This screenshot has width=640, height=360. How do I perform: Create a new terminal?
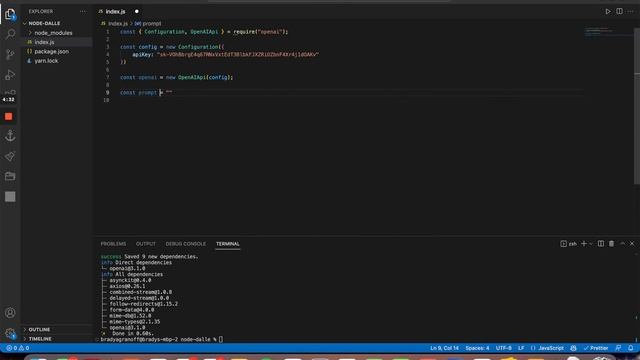[x=584, y=244]
